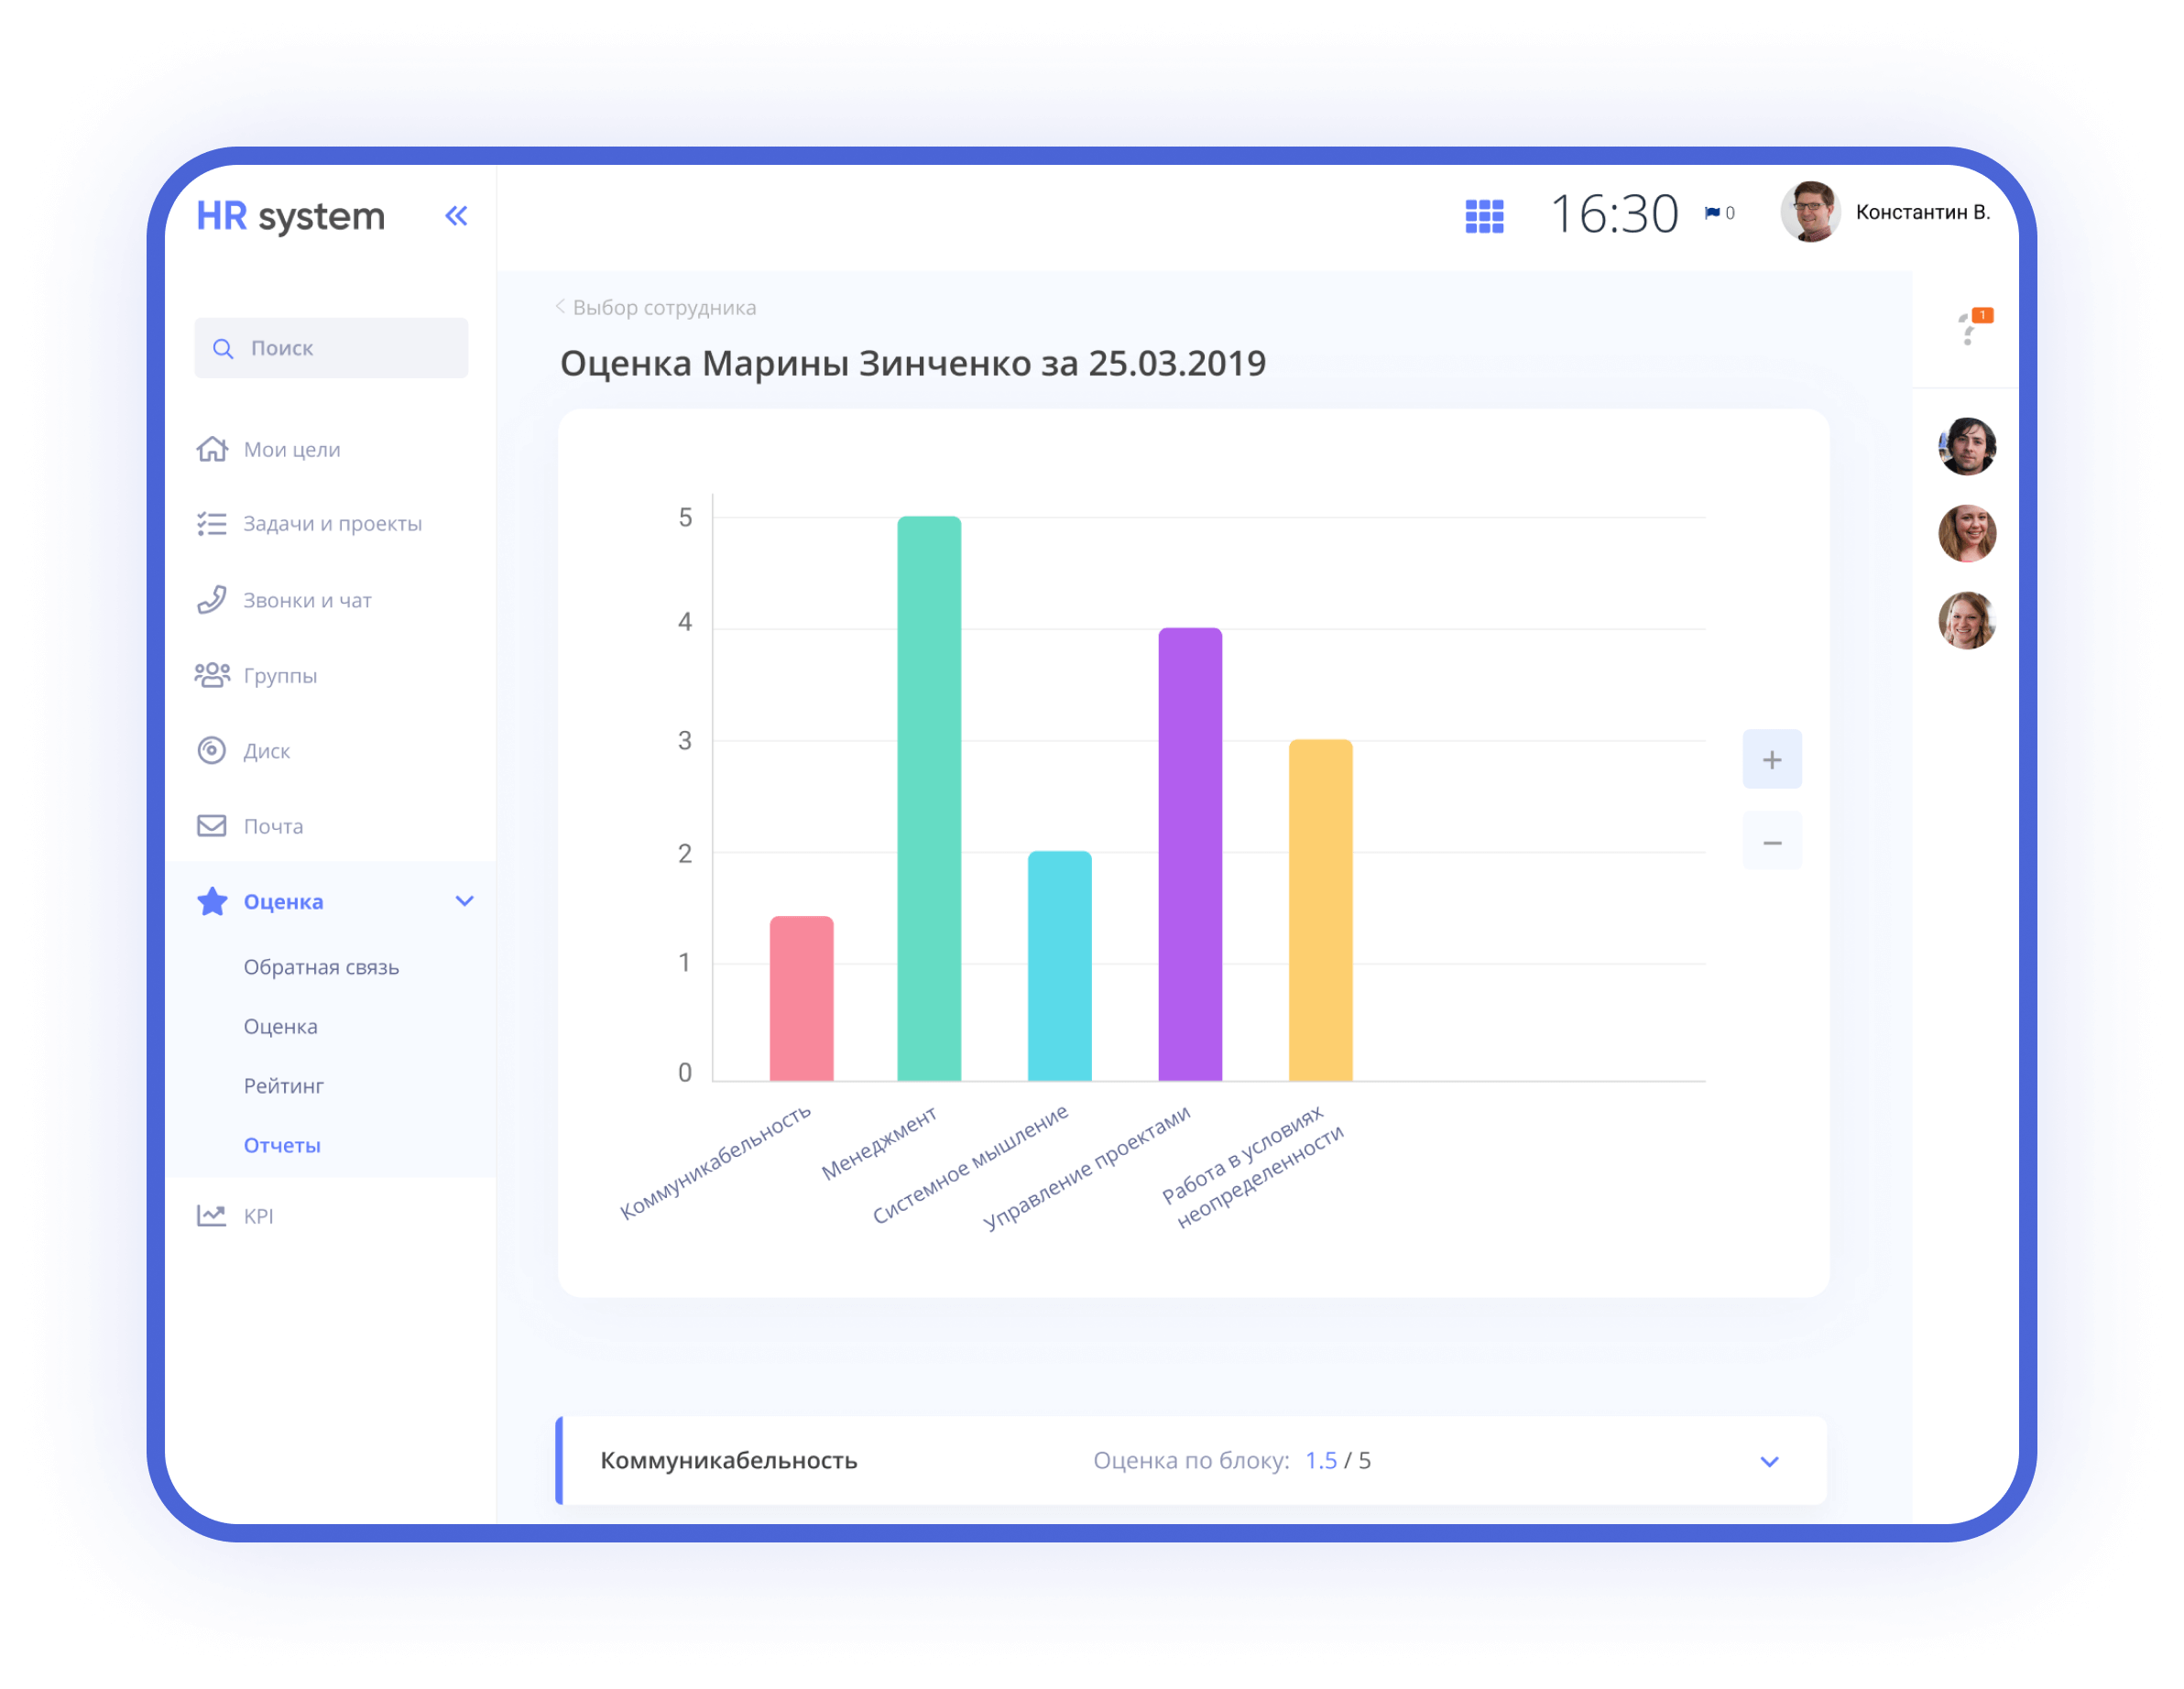Open Диск disk icon
The width and height of the screenshot is (2184, 1689).
coord(212,750)
